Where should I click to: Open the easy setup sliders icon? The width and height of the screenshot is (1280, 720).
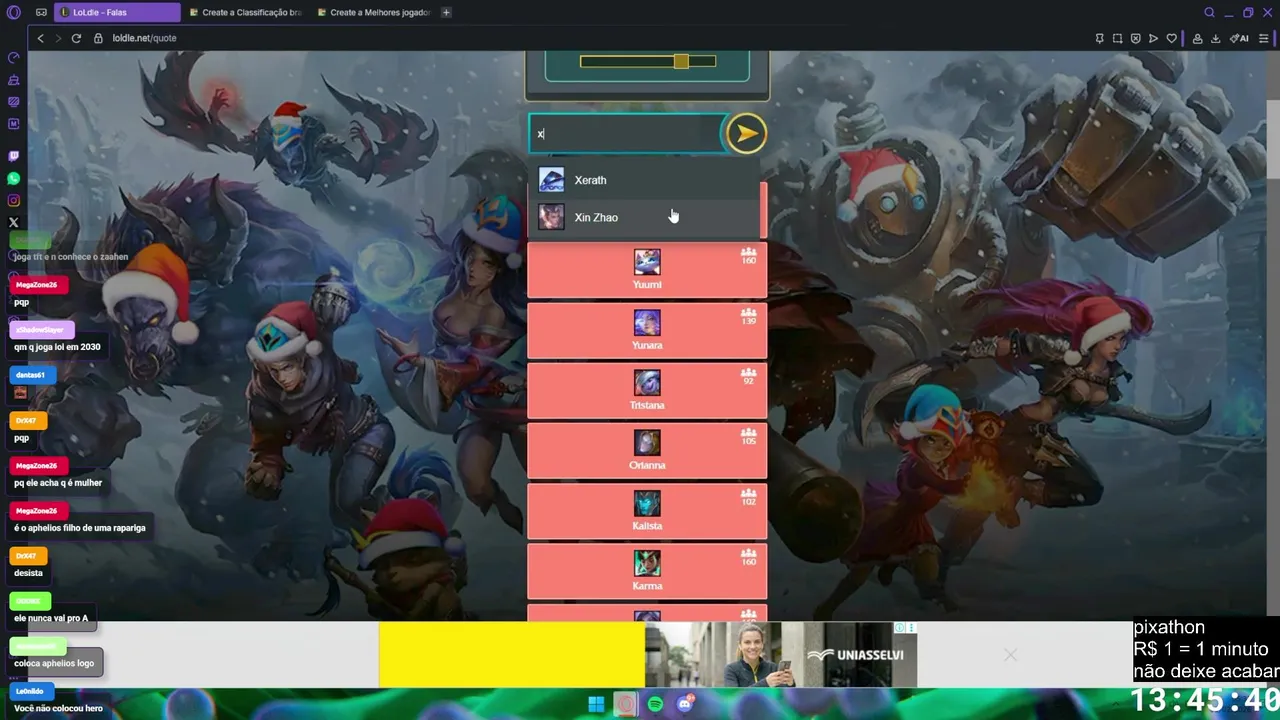point(1264,38)
